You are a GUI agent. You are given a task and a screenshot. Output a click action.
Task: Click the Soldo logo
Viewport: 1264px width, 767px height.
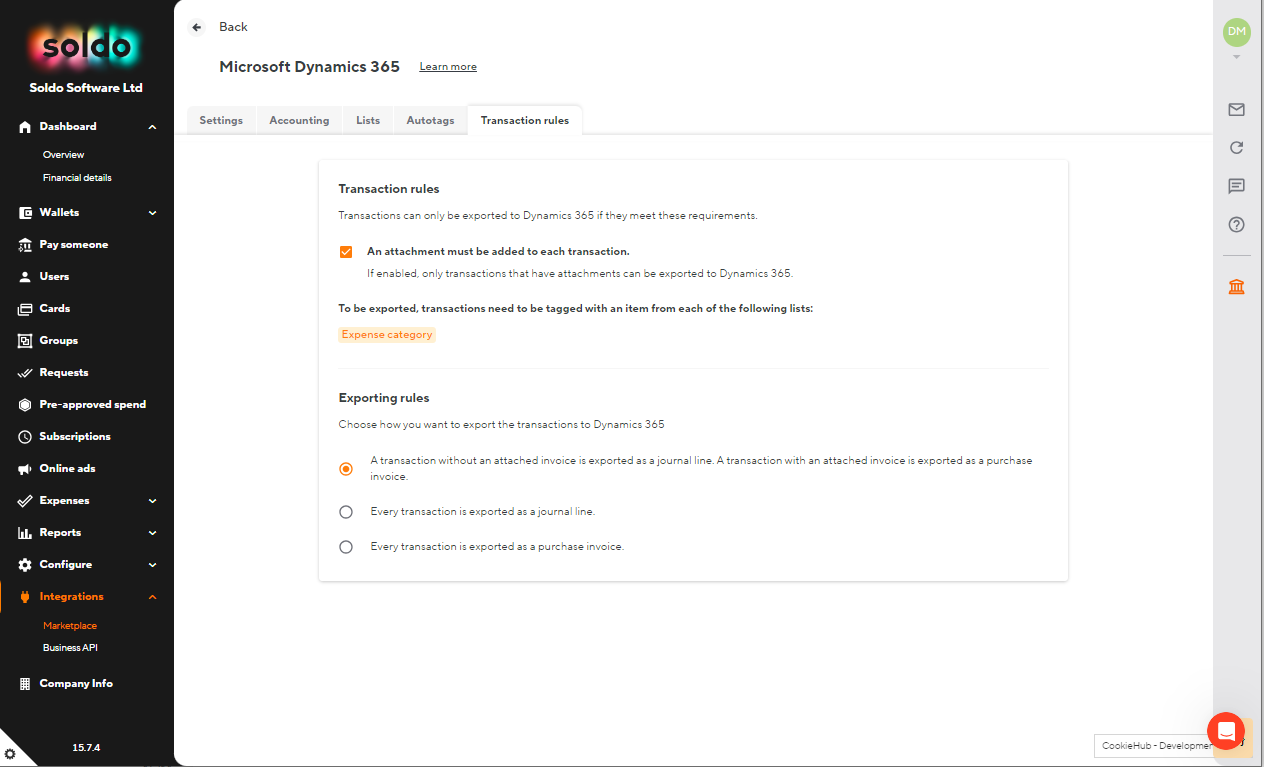86,48
